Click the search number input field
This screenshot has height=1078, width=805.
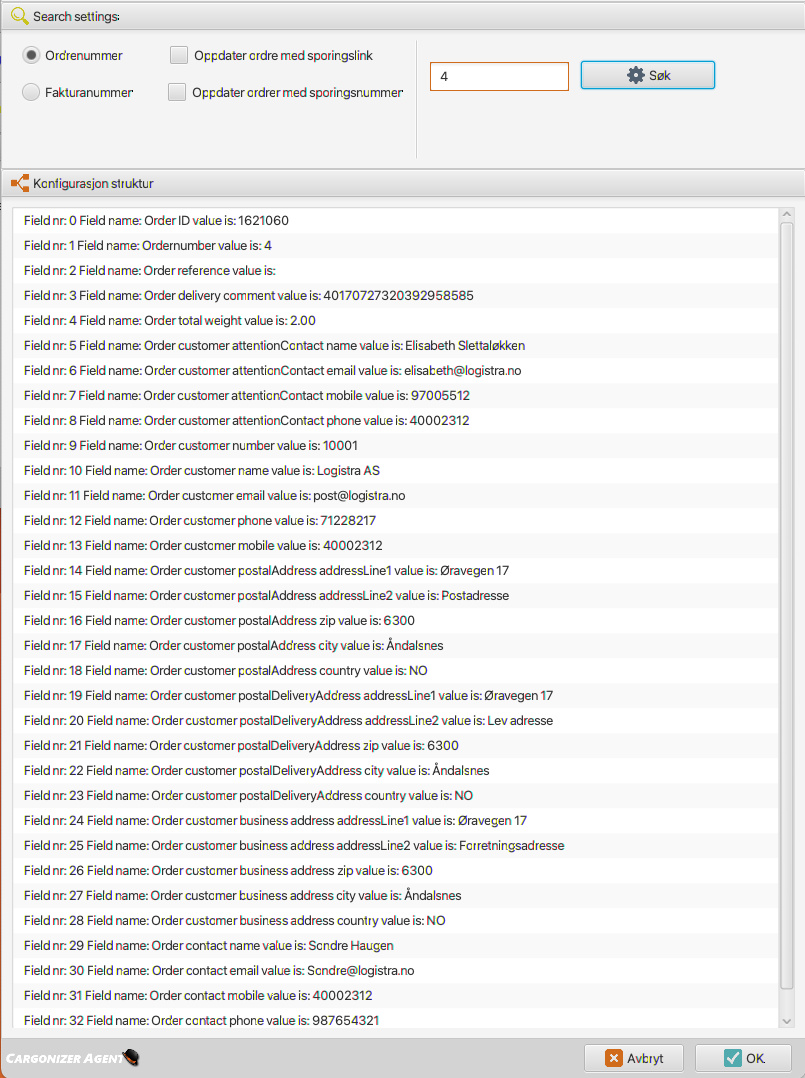[x=499, y=76]
